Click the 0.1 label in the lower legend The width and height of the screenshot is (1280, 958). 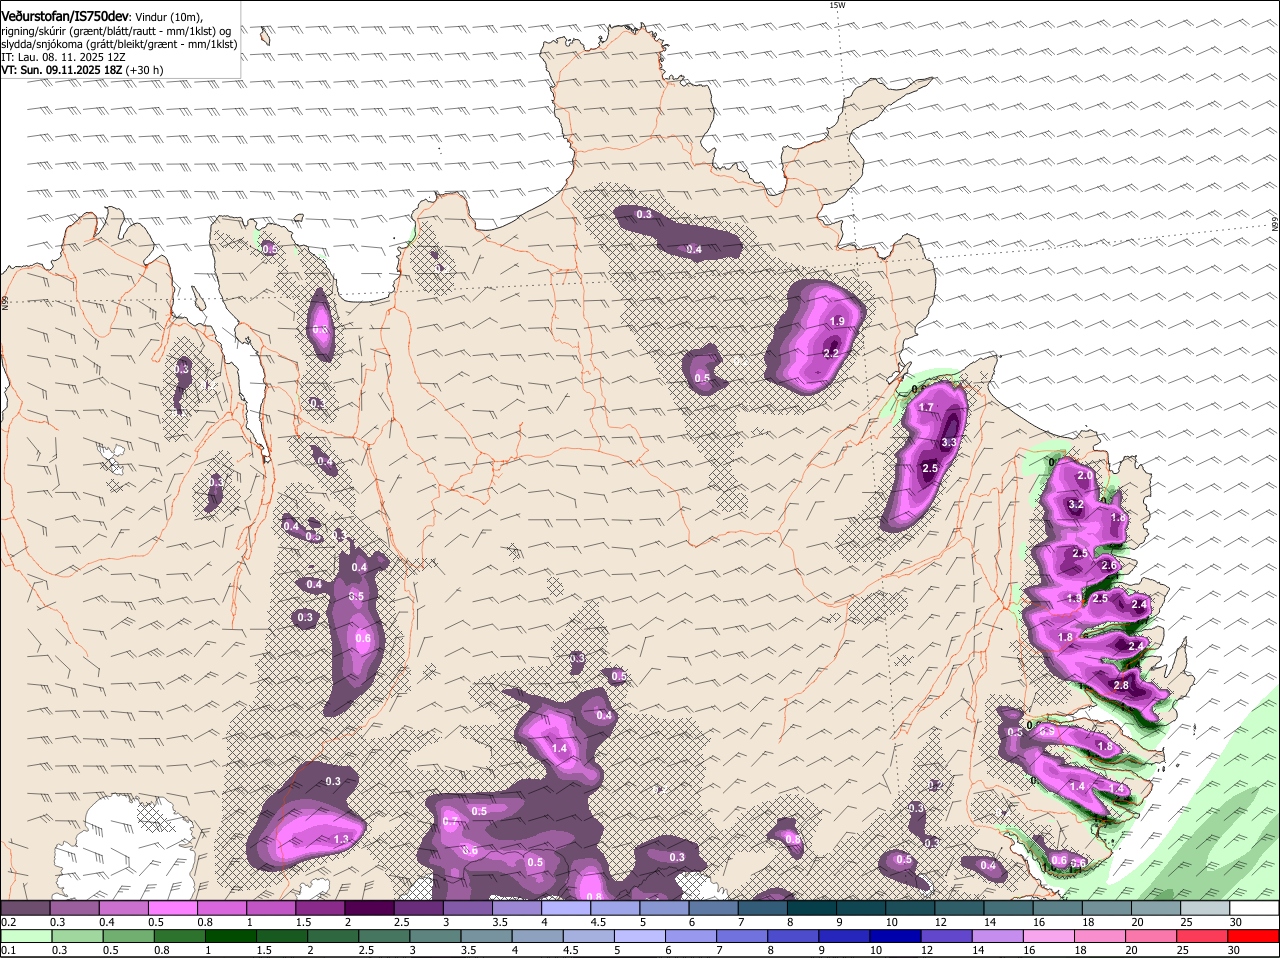(x=8, y=950)
